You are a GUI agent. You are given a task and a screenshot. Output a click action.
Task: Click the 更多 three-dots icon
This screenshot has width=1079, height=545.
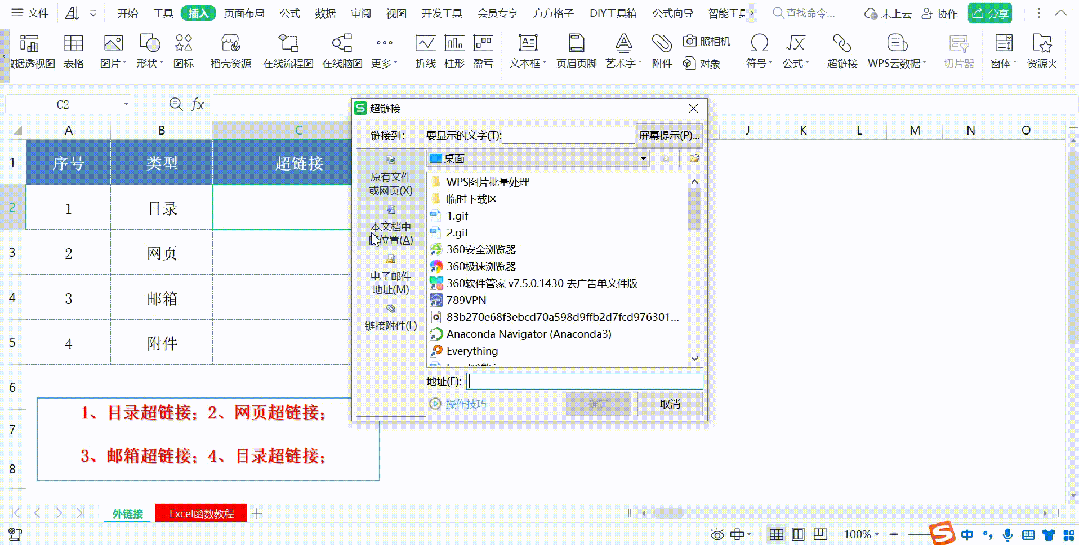pyautogui.click(x=385, y=43)
